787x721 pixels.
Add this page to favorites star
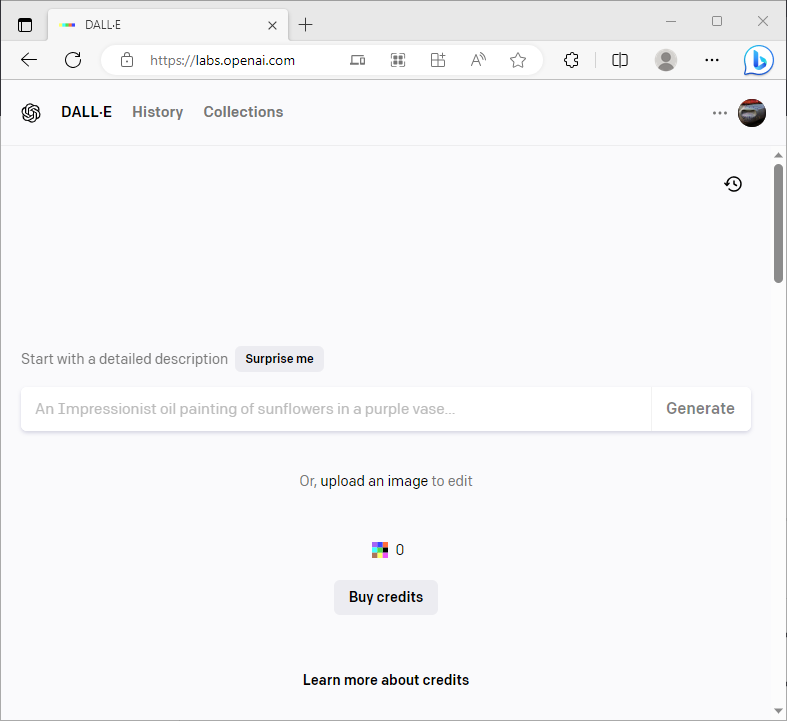(518, 60)
